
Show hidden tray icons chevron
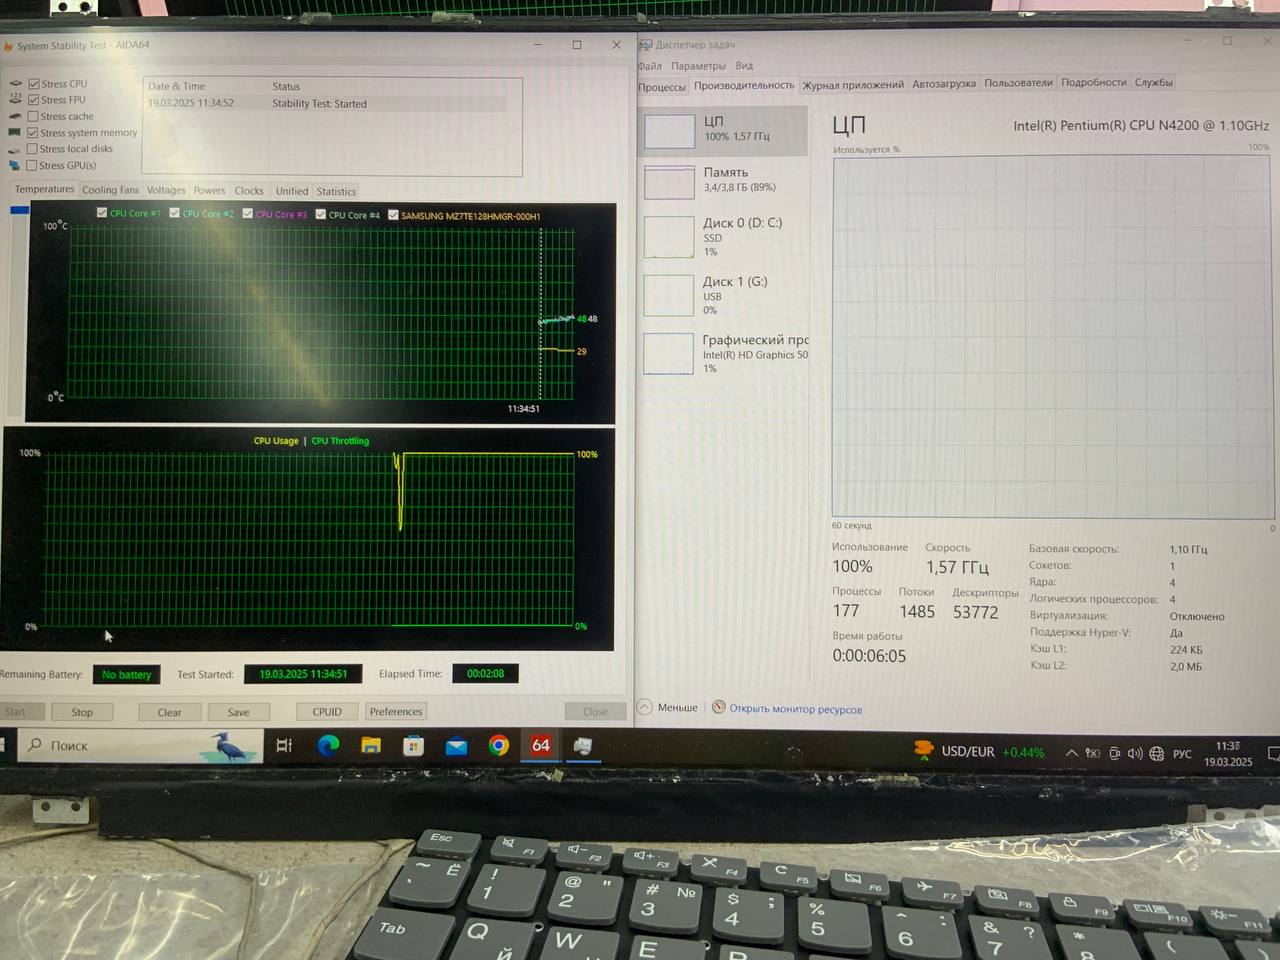1071,753
